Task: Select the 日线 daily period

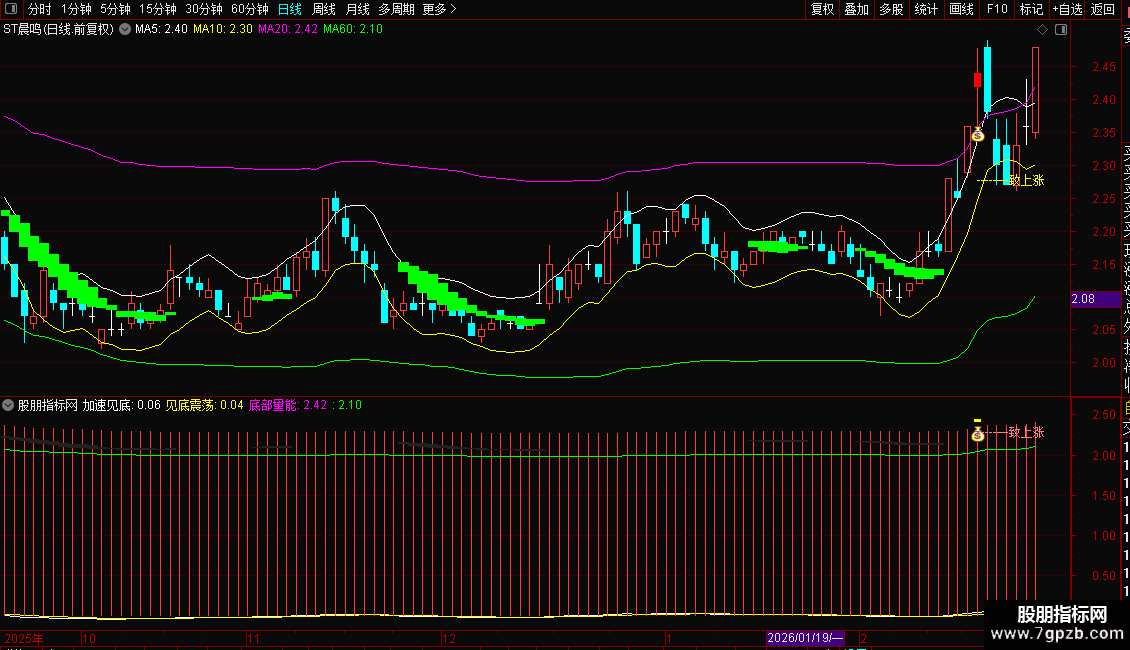Action: (290, 9)
